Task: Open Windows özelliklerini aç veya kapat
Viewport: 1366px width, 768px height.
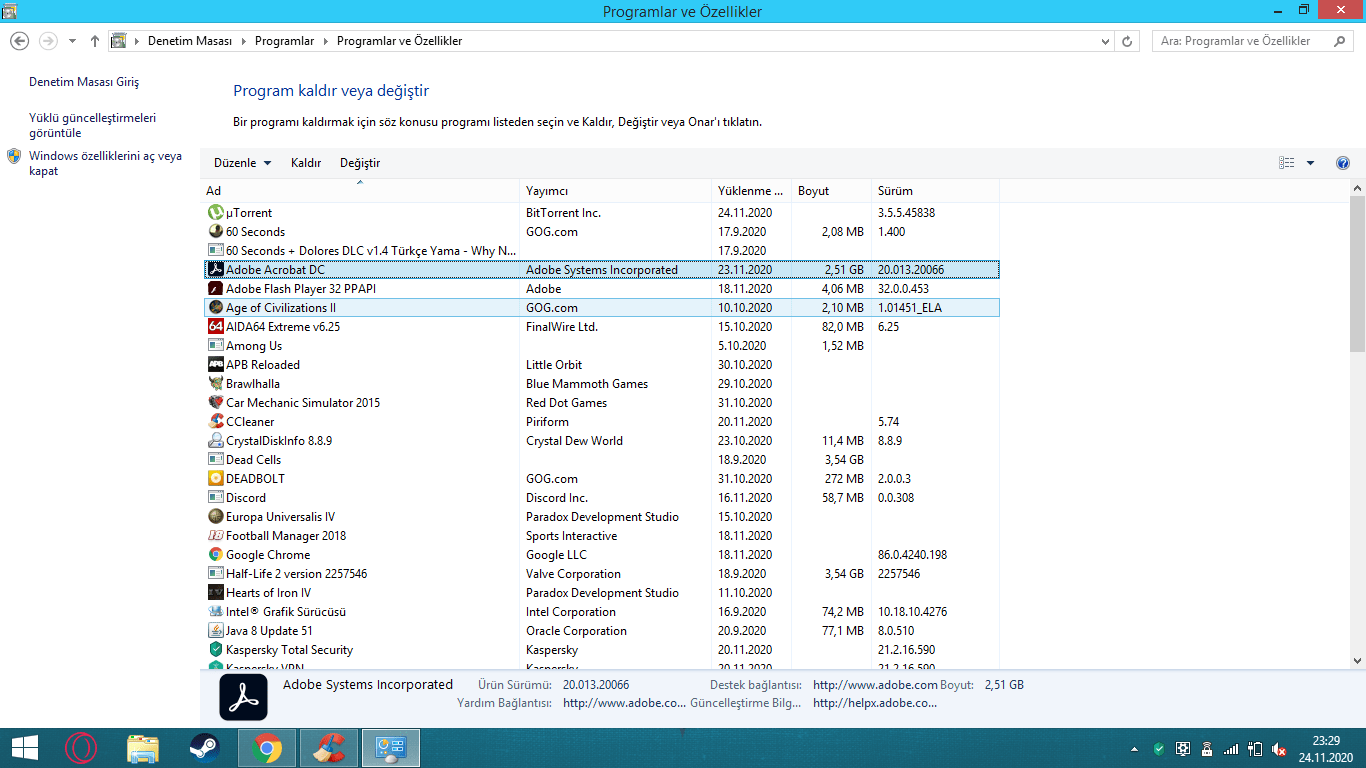Action: pos(105,163)
